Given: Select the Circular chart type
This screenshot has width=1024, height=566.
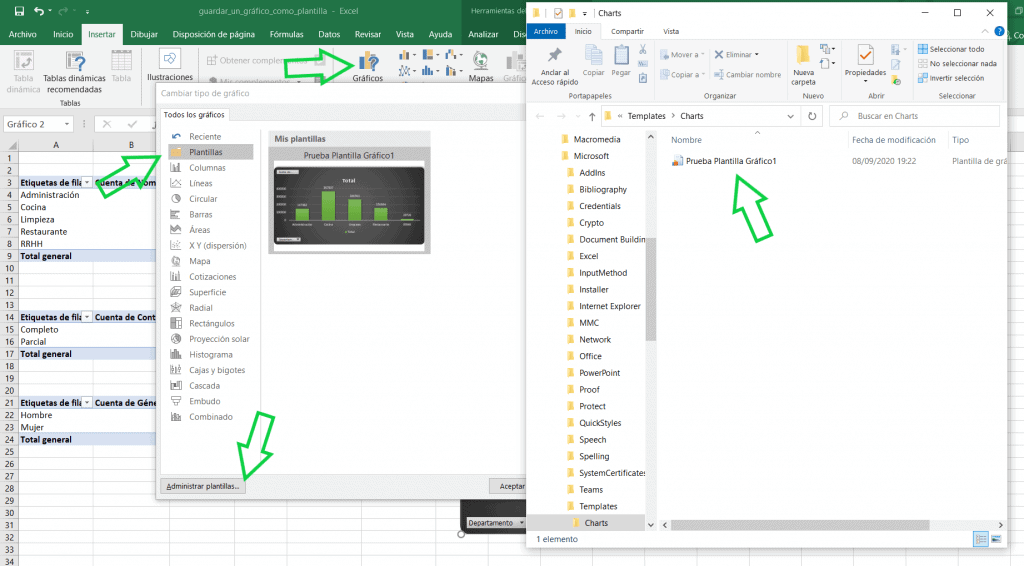Looking at the screenshot, I should coord(203,199).
